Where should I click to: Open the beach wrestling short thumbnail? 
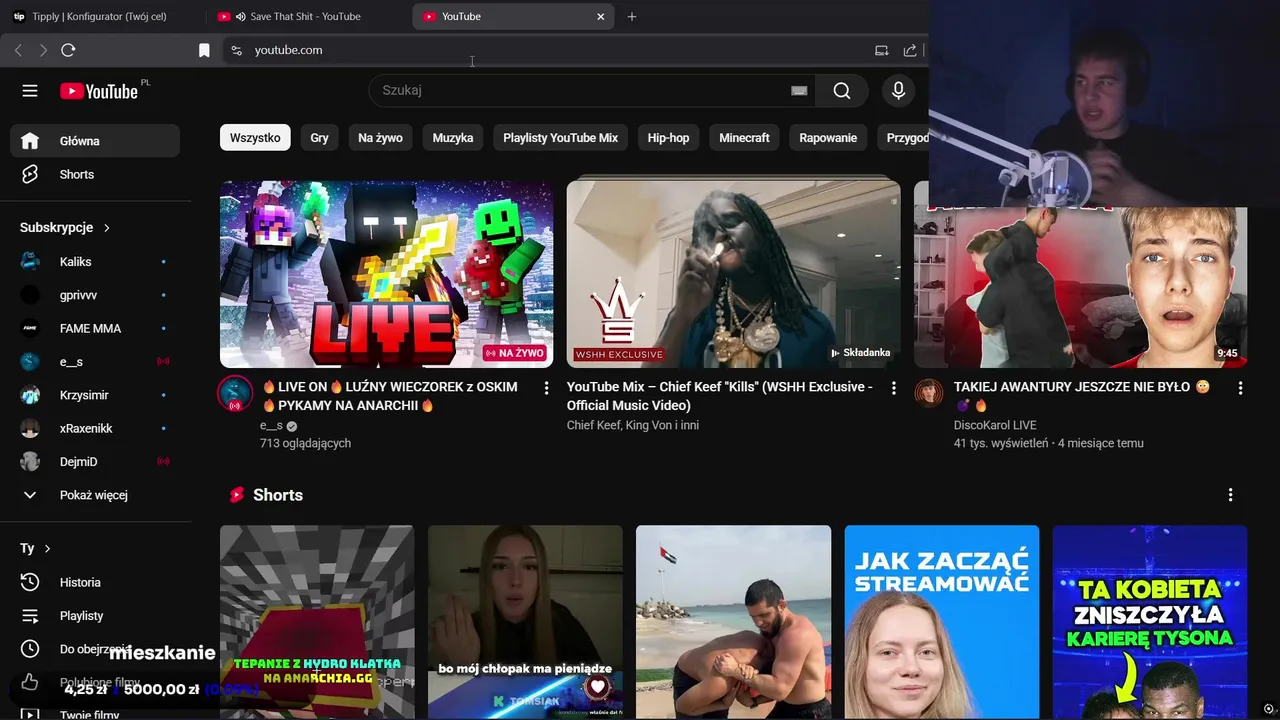[733, 622]
